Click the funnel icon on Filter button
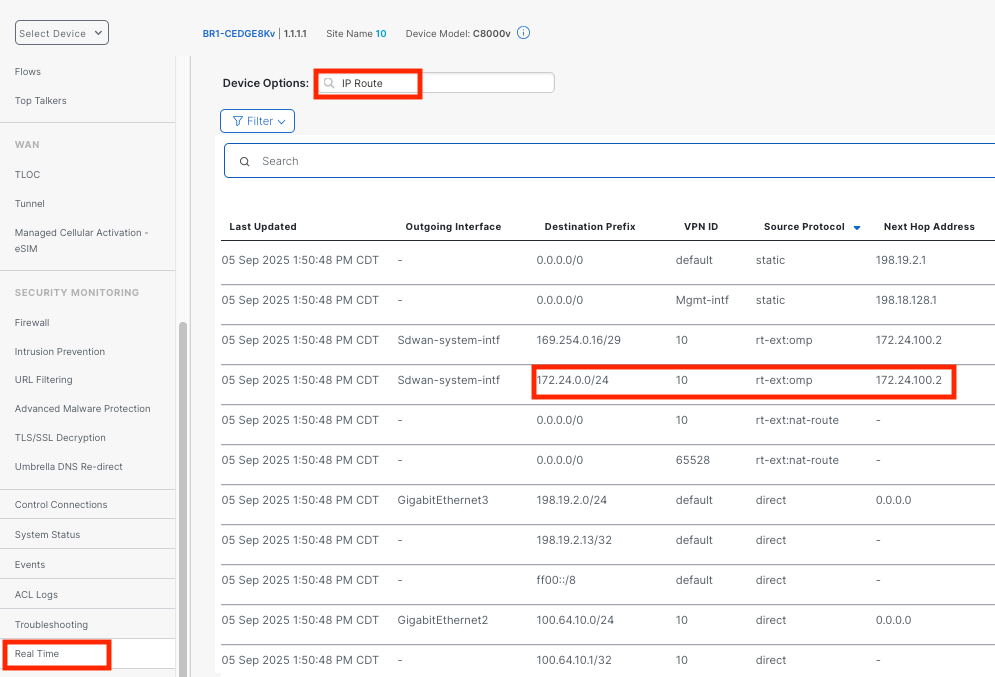Image resolution: width=995 pixels, height=677 pixels. (x=237, y=121)
